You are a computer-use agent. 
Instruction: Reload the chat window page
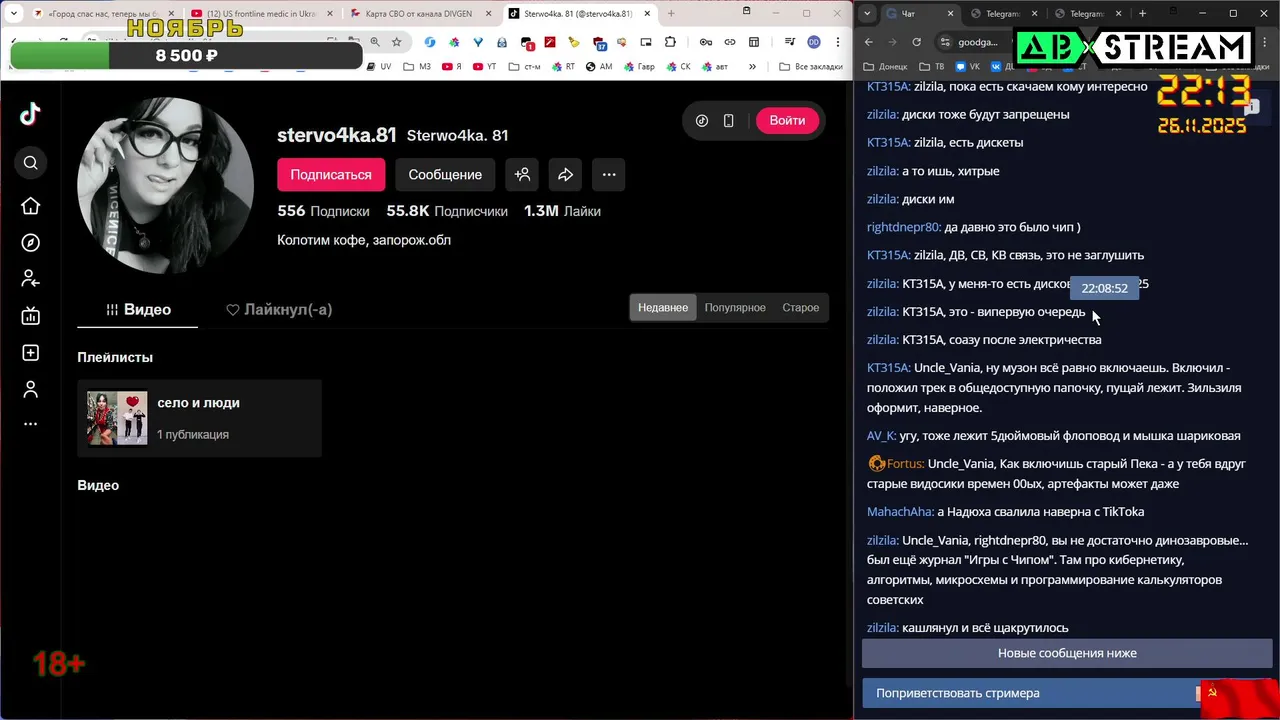(x=916, y=42)
